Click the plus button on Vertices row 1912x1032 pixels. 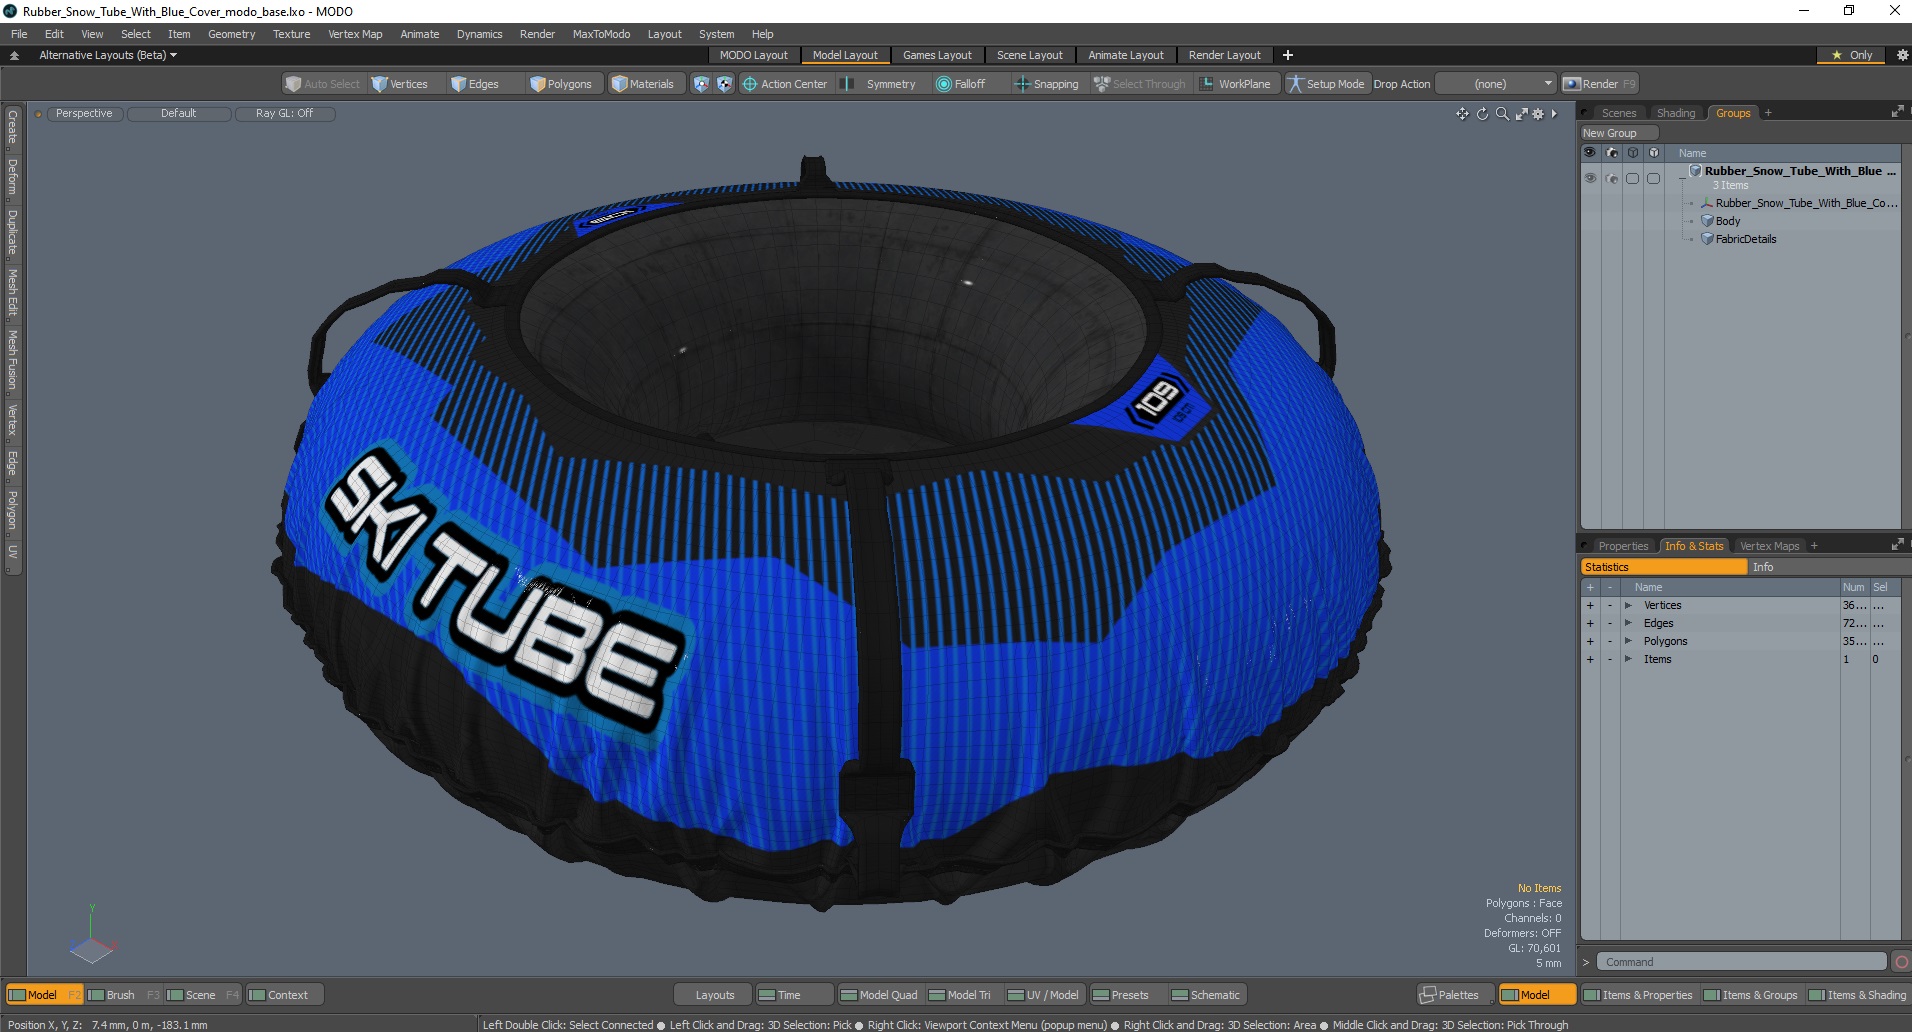click(1590, 605)
